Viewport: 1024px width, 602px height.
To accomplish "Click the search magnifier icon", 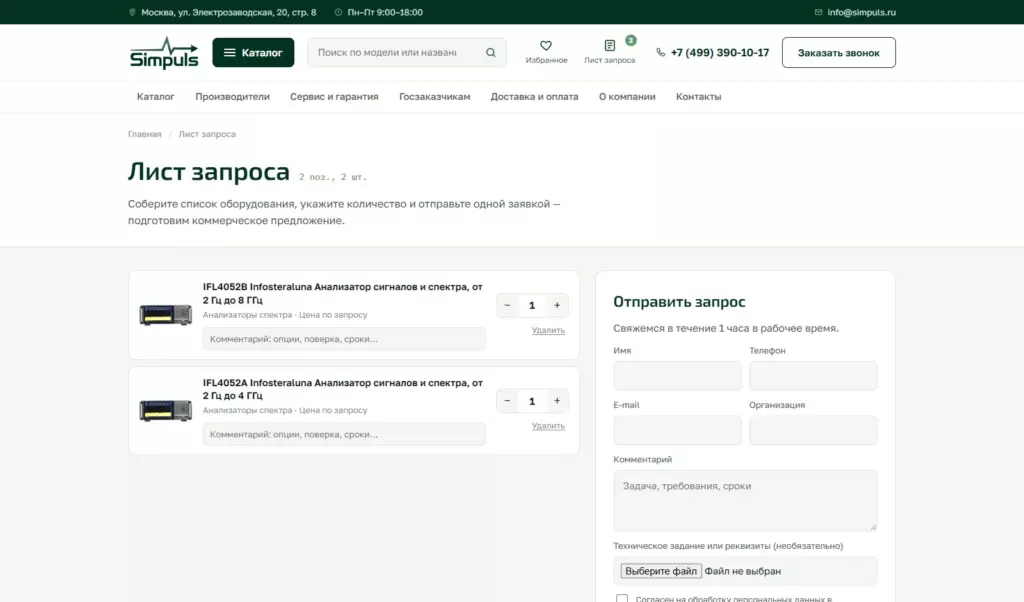I will pyautogui.click(x=490, y=52).
